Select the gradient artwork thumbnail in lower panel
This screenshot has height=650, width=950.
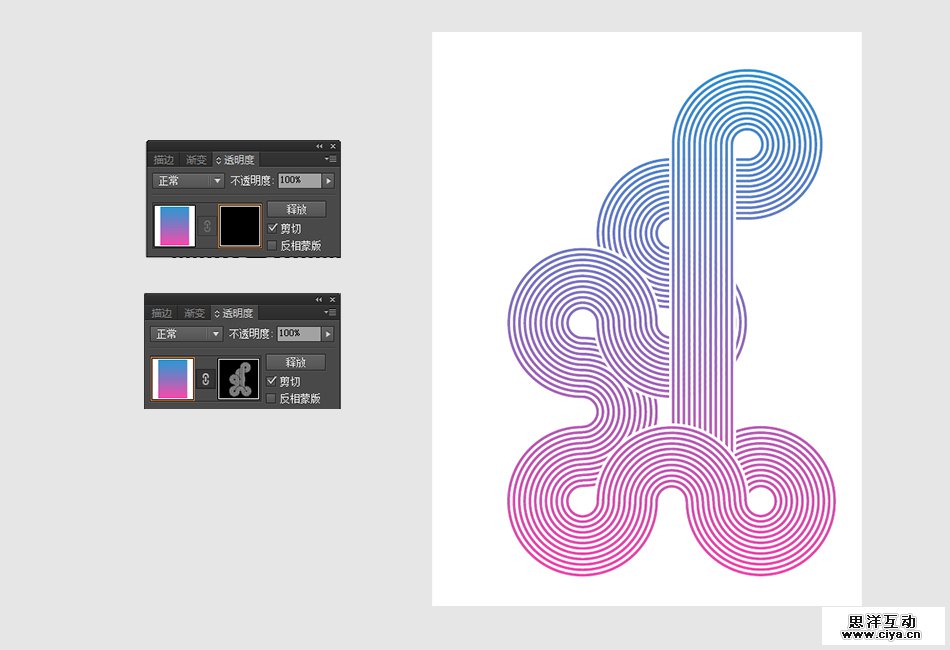point(173,379)
